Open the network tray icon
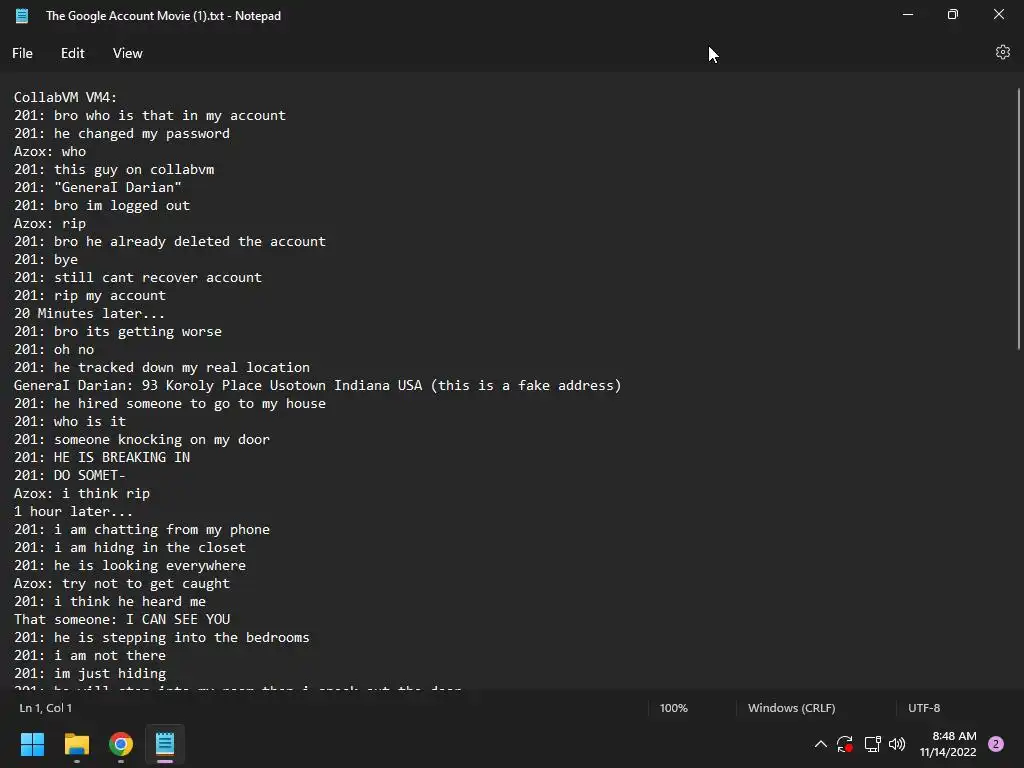Image resolution: width=1024 pixels, height=768 pixels. pyautogui.click(x=872, y=744)
